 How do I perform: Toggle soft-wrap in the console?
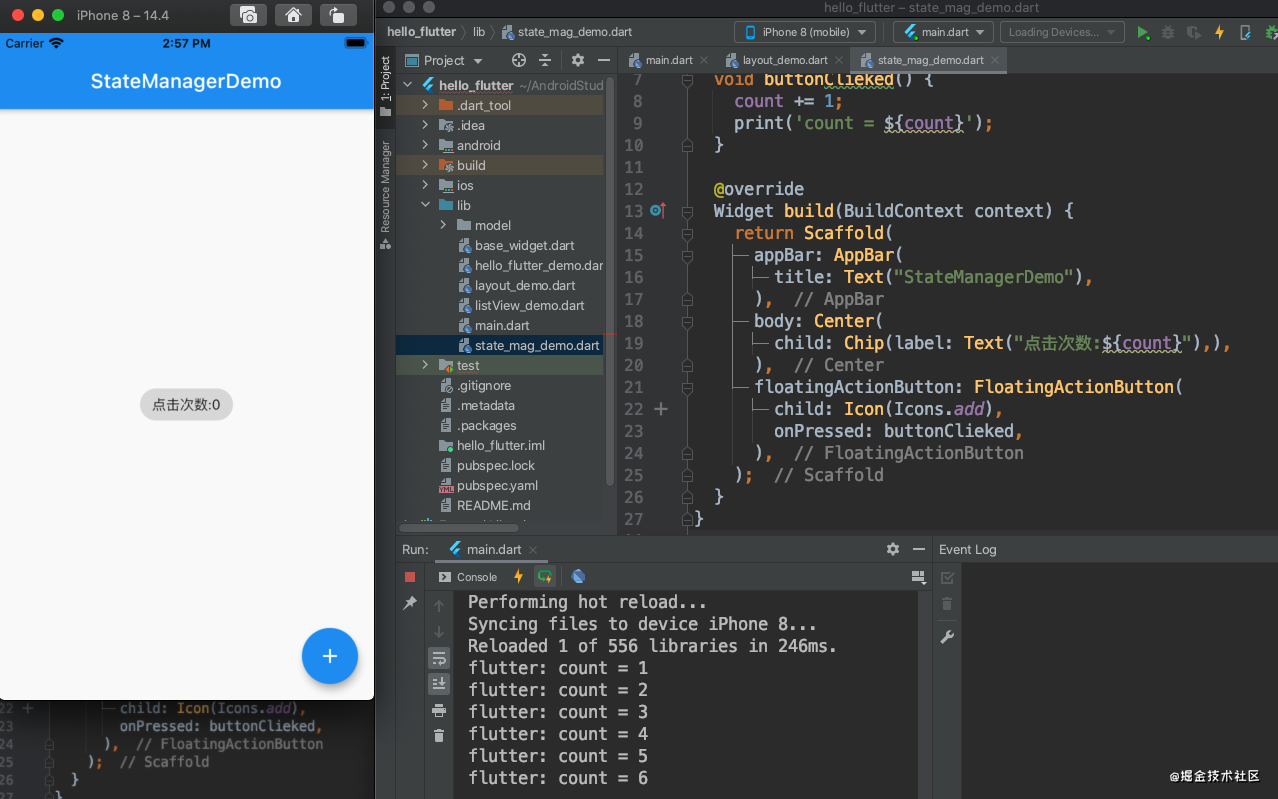(x=438, y=658)
